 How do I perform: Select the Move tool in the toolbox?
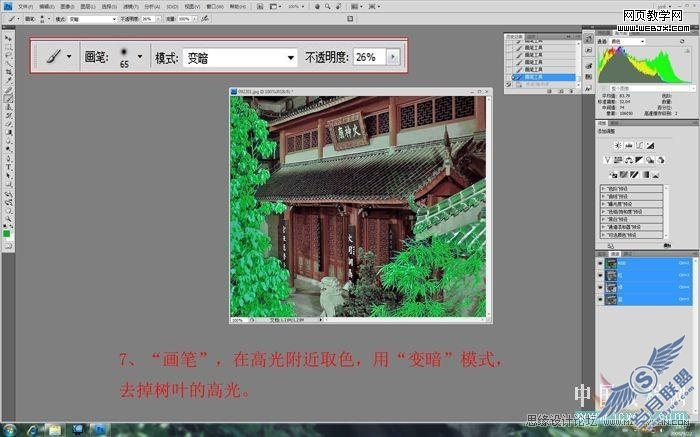(8, 39)
